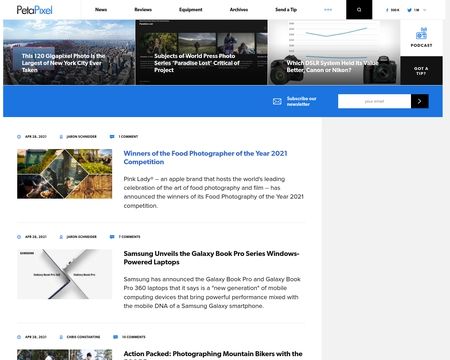This screenshot has width=450, height=360.
Task: Open the News menu item
Action: pos(101,10)
